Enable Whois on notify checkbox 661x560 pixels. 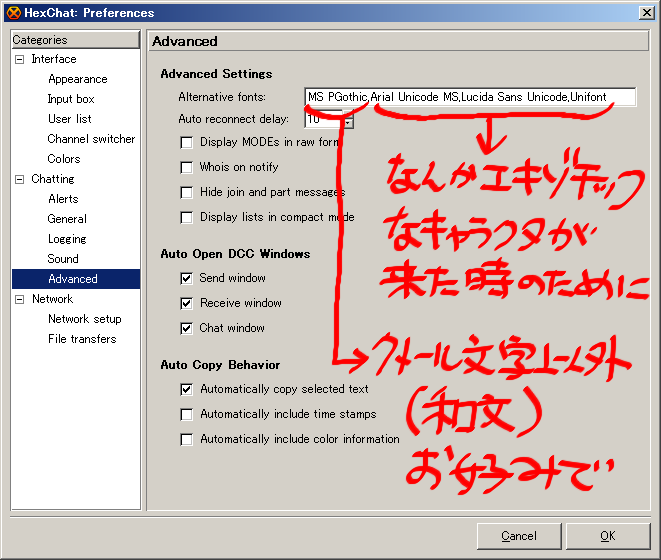[x=186, y=167]
